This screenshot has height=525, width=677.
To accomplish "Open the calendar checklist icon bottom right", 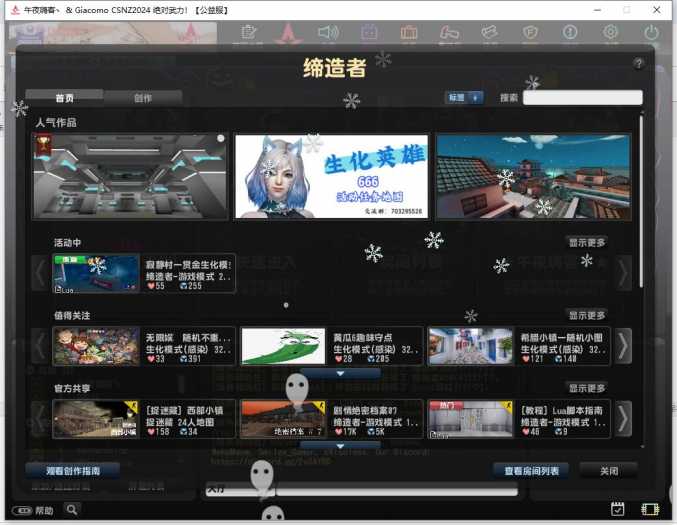I will [618, 509].
